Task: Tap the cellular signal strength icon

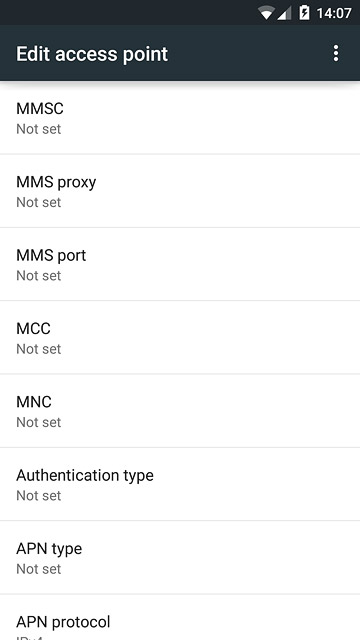Action: coord(284,13)
